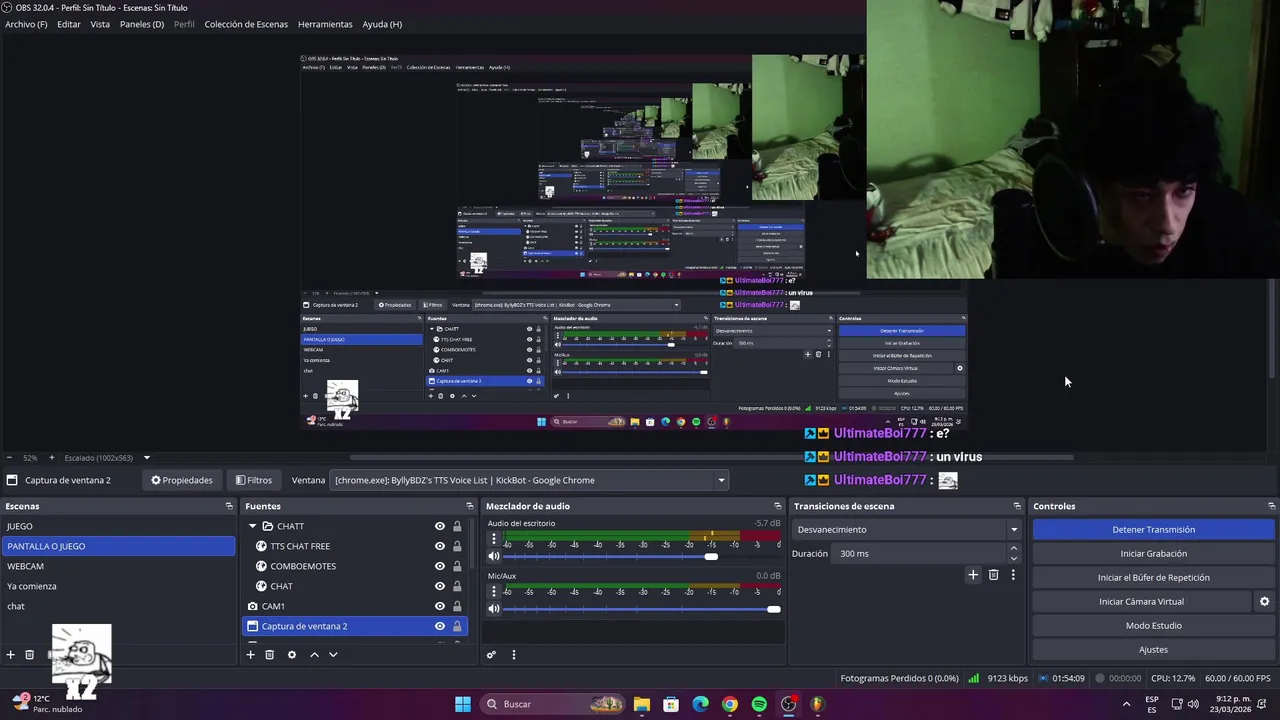Remove scene transition with trash icon

pyautogui.click(x=993, y=575)
